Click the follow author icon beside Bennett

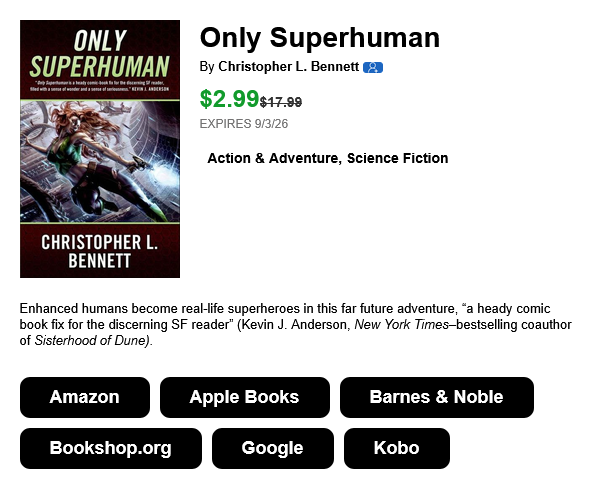pyautogui.click(x=373, y=67)
